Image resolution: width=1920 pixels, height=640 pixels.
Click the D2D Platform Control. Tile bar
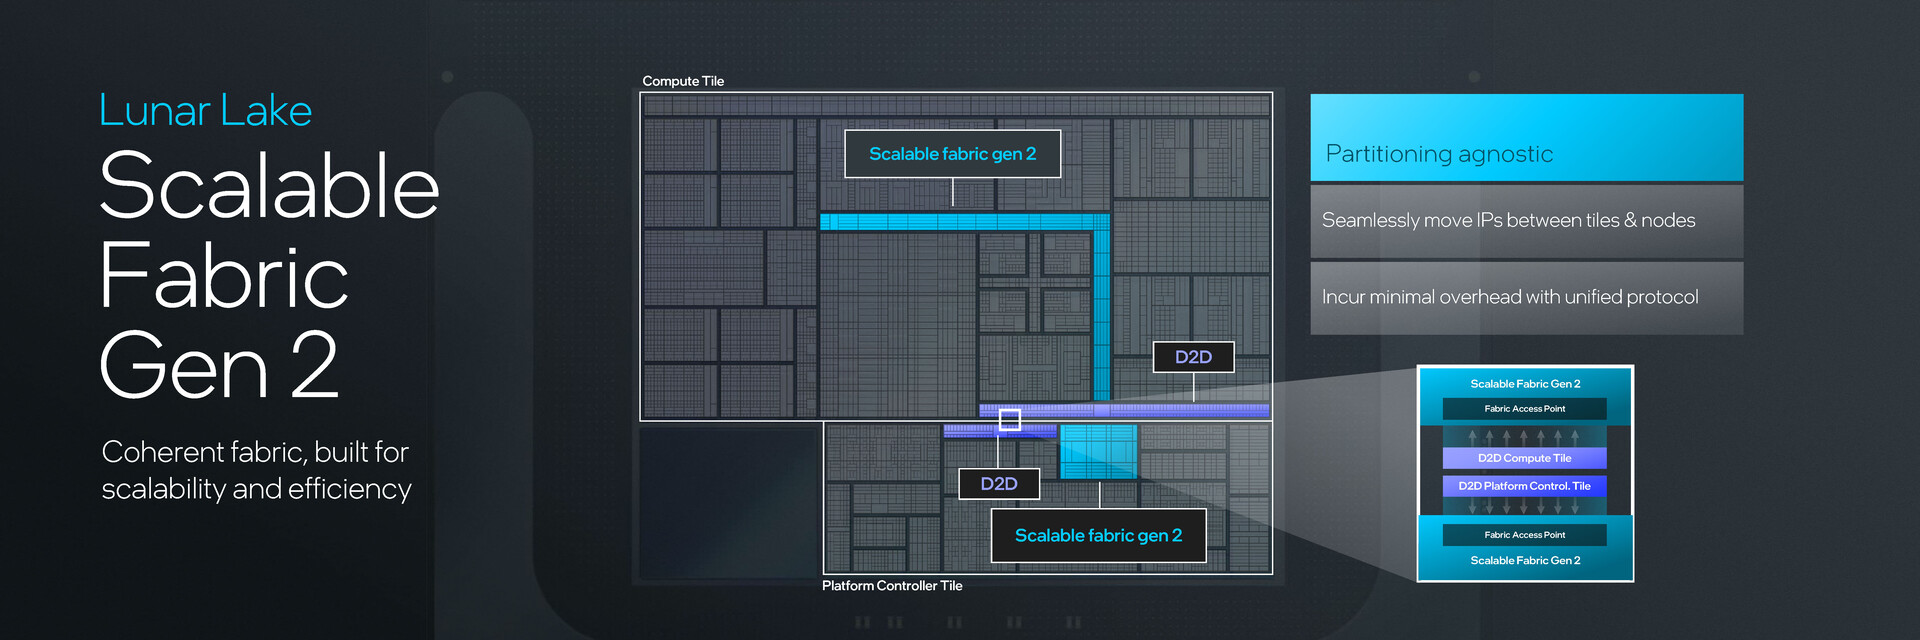point(1524,486)
